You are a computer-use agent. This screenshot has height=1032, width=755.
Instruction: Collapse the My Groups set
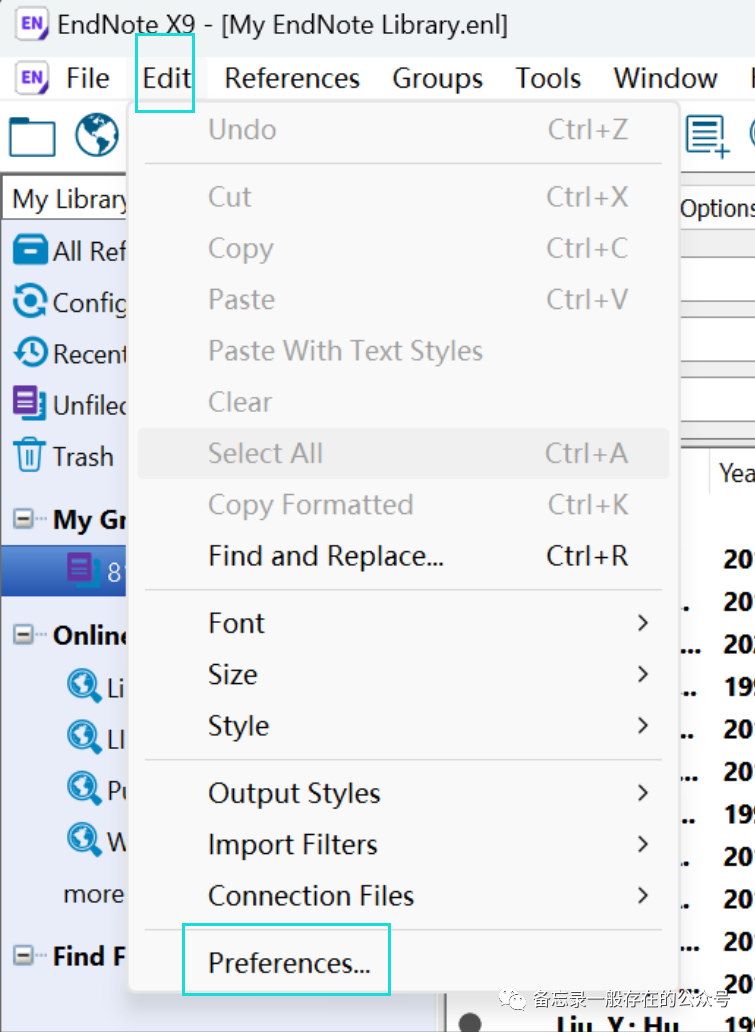23,519
